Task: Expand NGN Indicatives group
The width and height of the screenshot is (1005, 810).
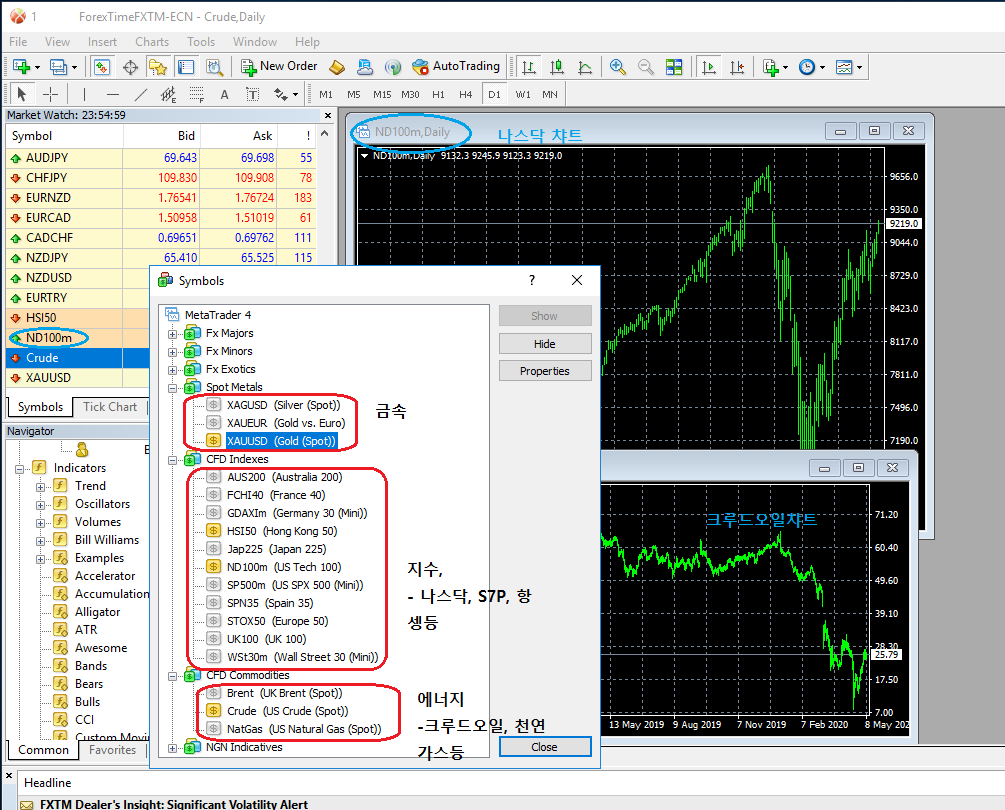Action: pos(172,748)
